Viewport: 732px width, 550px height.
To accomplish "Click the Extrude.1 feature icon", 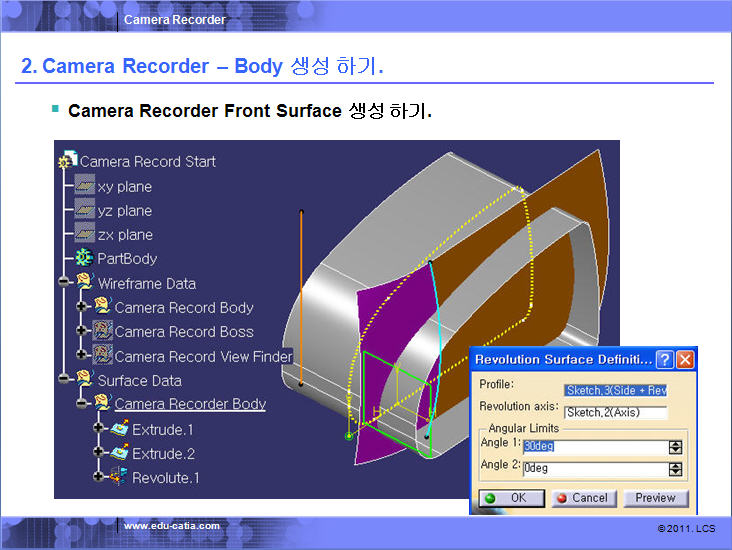I will click(119, 429).
